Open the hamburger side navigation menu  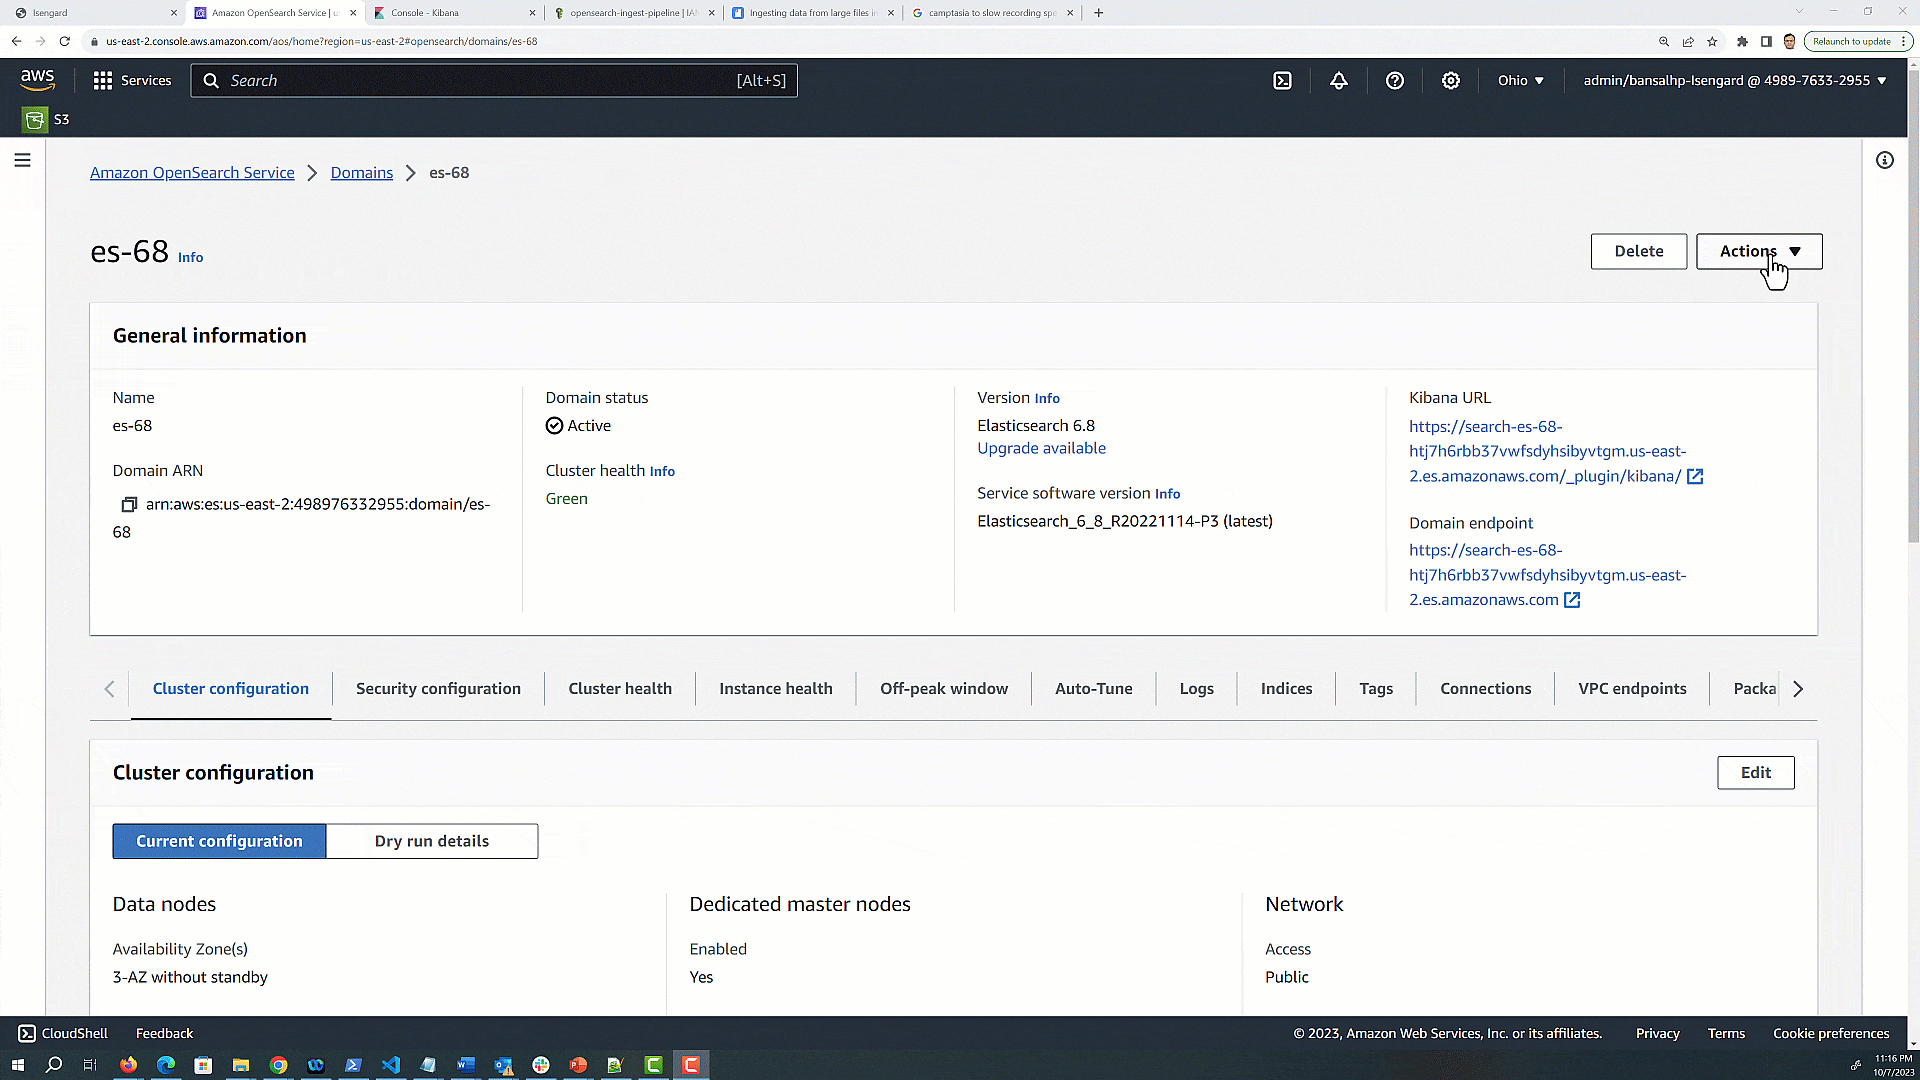tap(22, 160)
